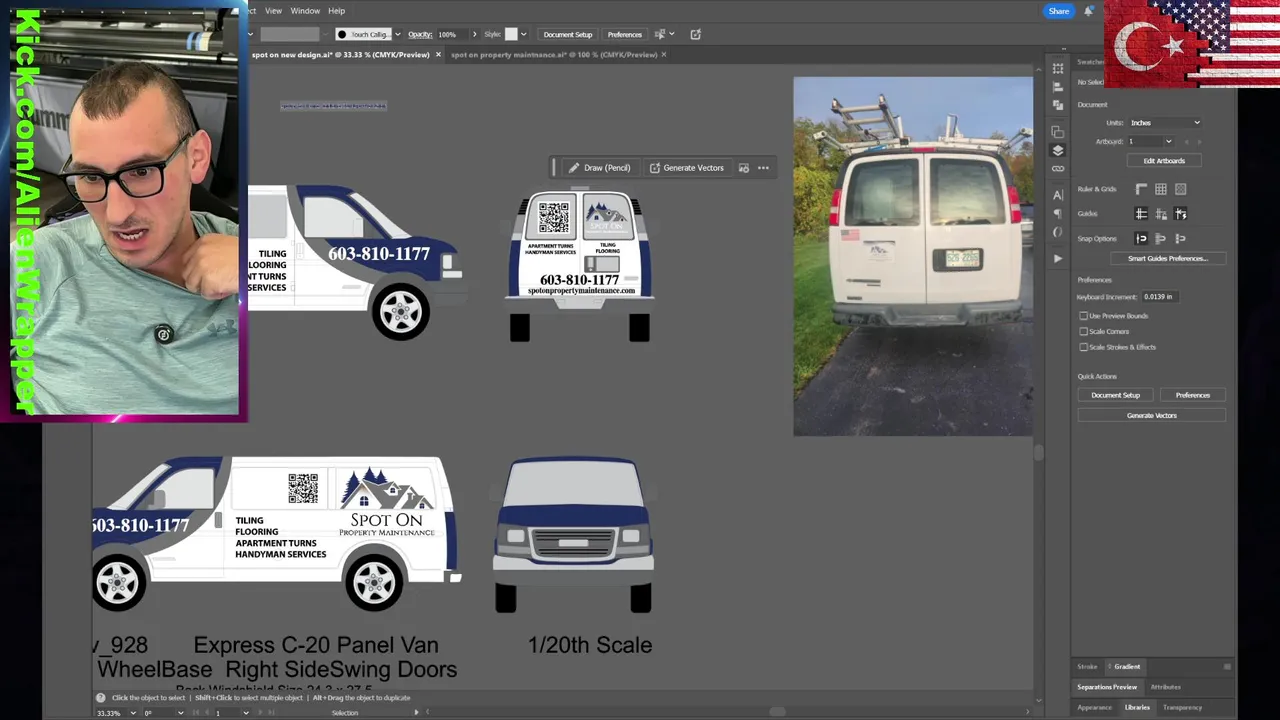Open the rotate view angle dropdown
The image size is (1280, 720).
(180, 713)
